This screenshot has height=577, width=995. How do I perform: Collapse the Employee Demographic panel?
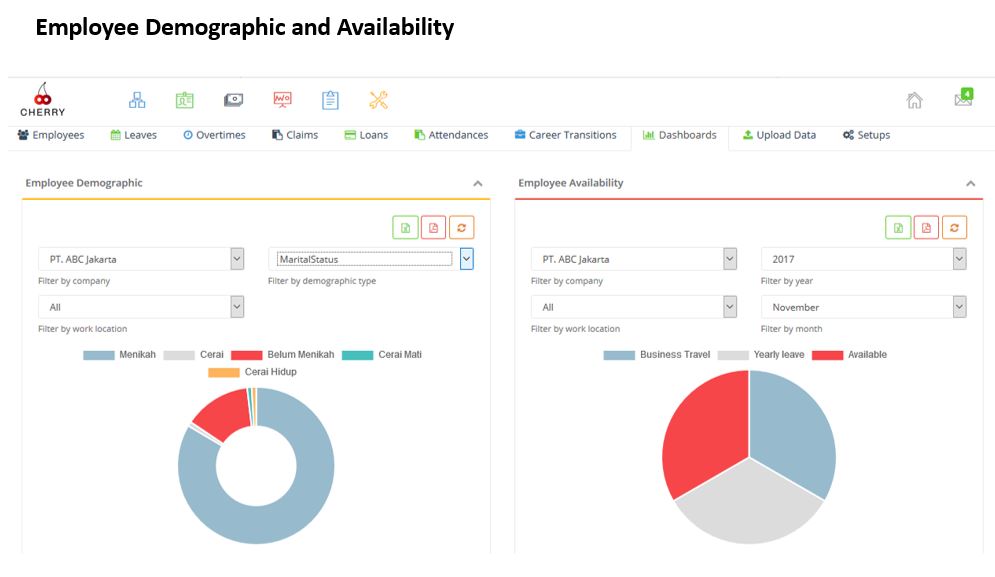[x=478, y=184]
